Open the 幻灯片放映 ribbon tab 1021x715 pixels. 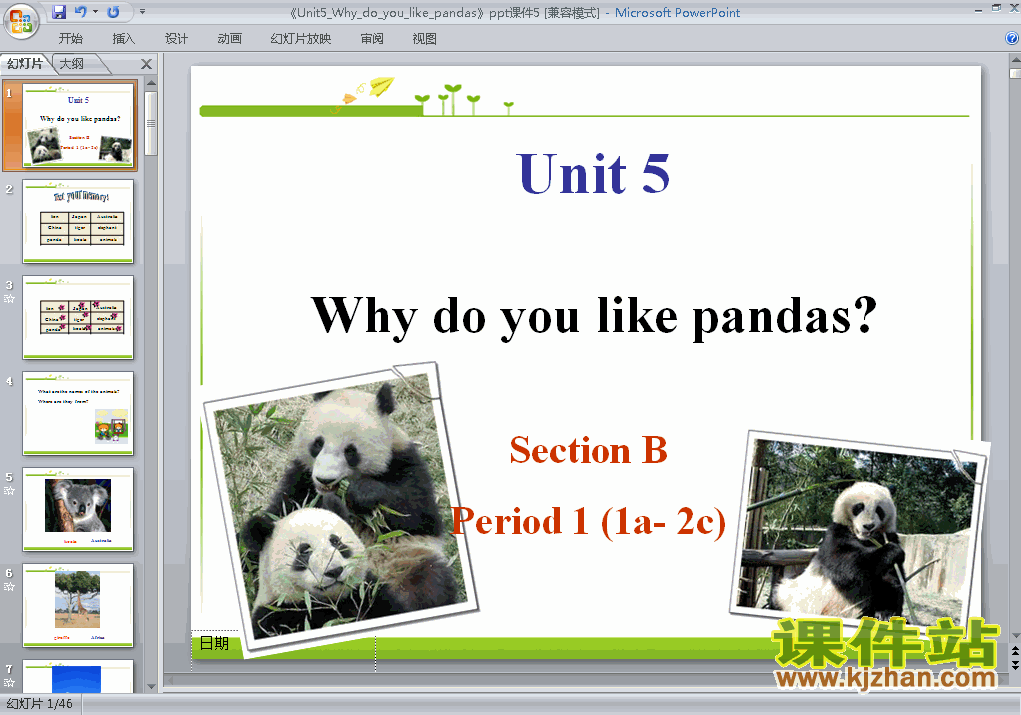click(301, 38)
